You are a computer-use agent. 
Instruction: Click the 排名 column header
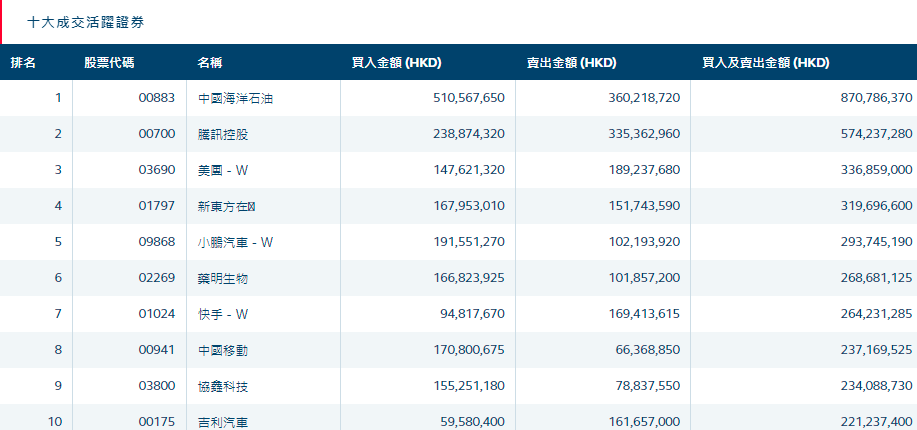23,63
